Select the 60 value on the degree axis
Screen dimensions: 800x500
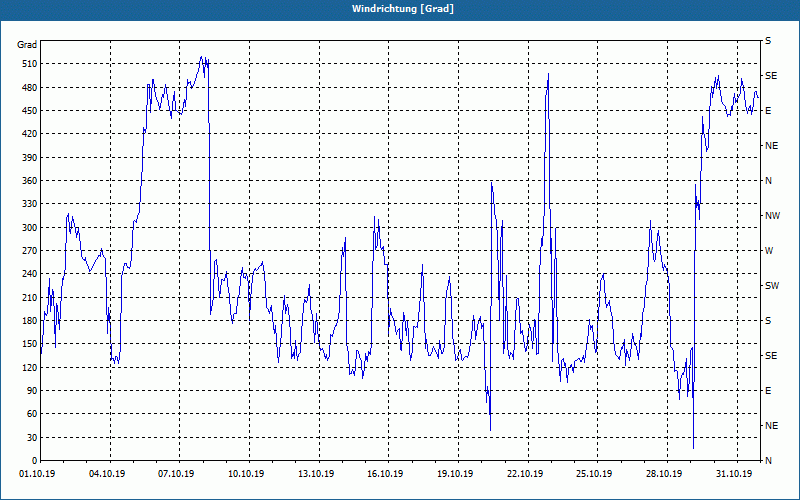[x=32, y=414]
